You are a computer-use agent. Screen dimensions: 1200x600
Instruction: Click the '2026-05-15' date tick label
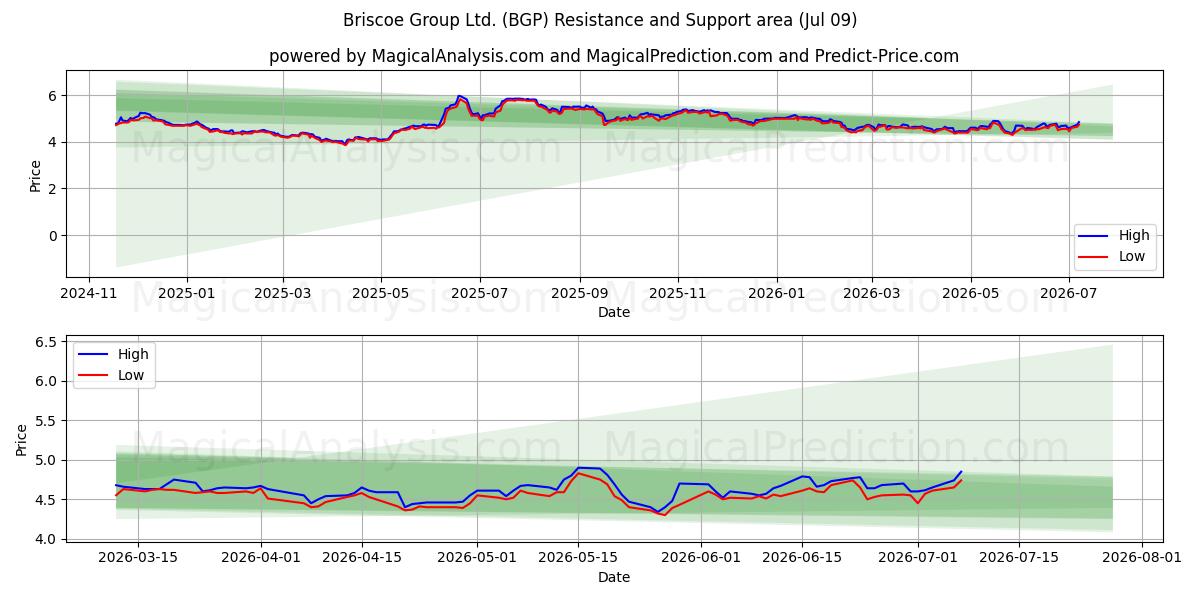(578, 558)
